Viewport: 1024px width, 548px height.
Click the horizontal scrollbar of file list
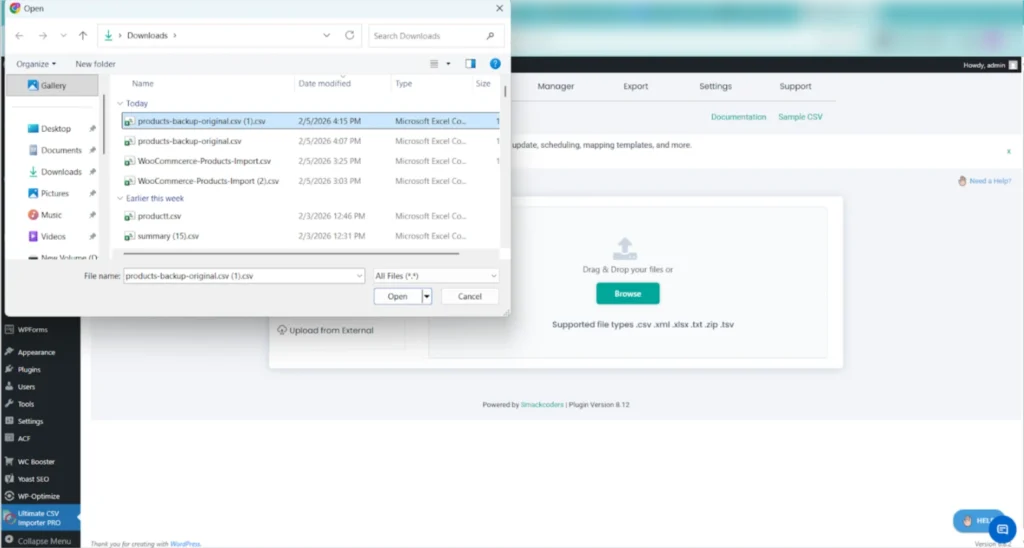tap(291, 253)
